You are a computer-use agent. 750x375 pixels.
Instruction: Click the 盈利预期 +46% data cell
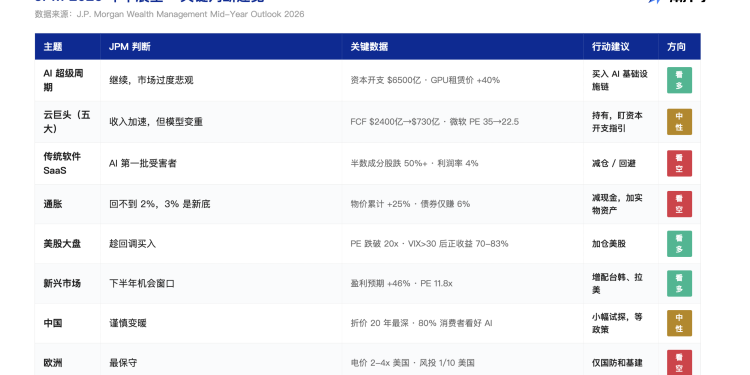[463, 284]
